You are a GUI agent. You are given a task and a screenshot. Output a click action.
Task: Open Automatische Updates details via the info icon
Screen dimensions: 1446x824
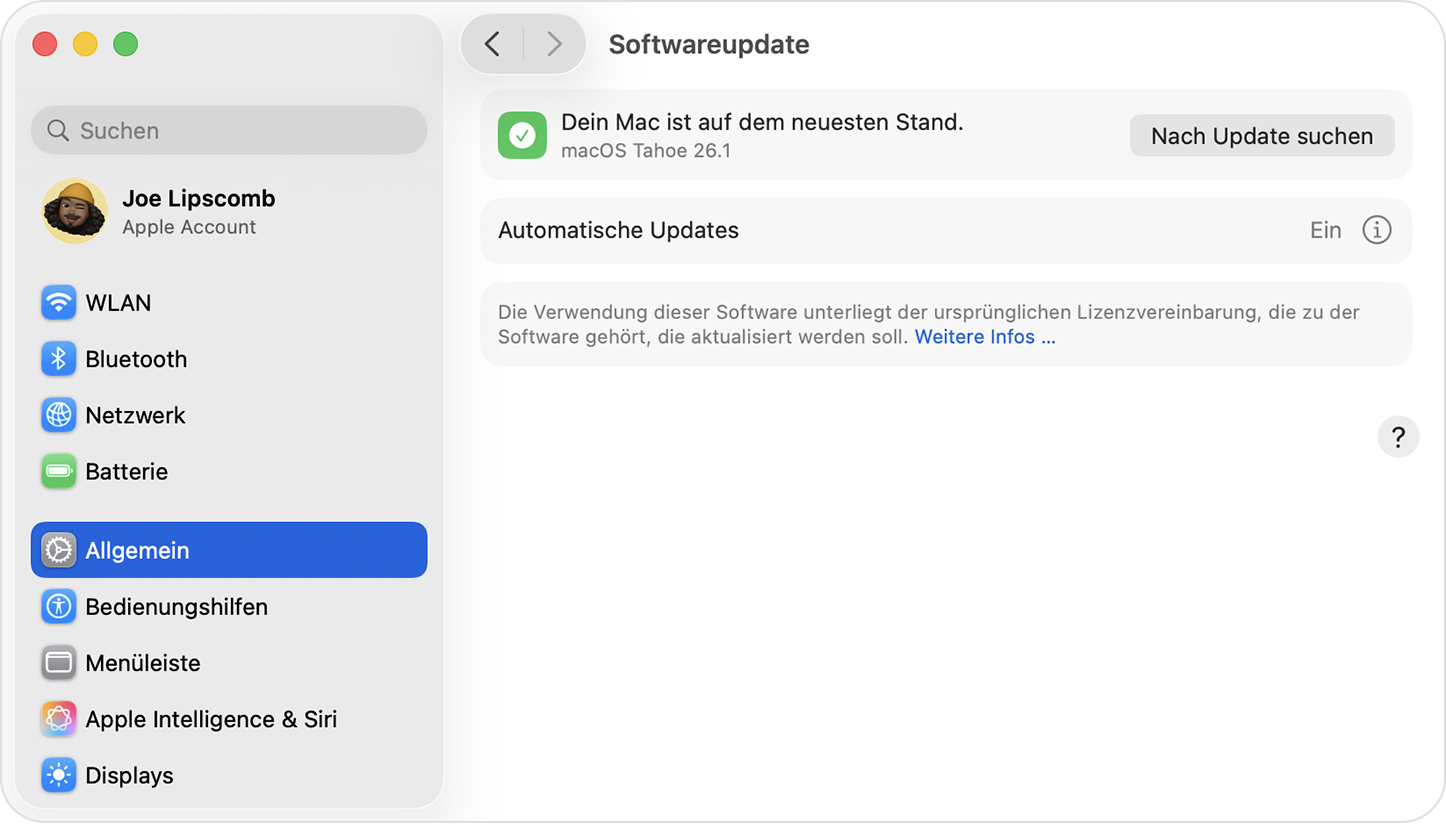coord(1377,230)
